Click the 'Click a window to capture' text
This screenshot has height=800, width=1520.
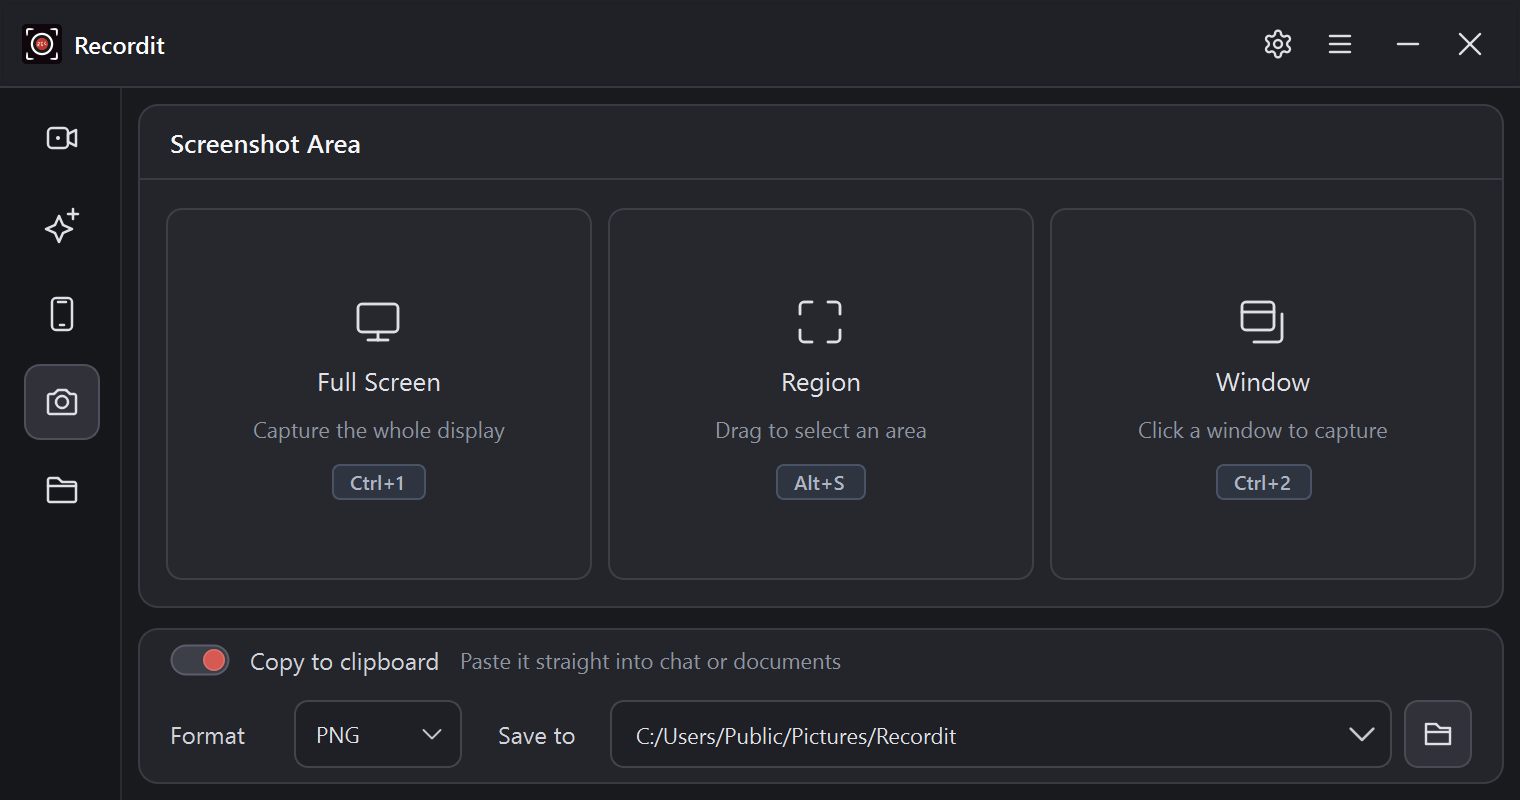tap(1263, 431)
